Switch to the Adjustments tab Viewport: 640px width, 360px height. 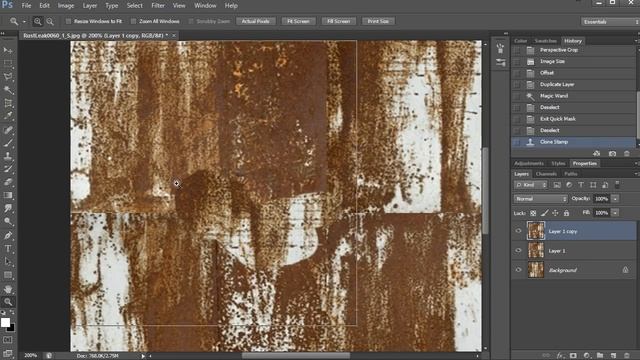click(529, 163)
